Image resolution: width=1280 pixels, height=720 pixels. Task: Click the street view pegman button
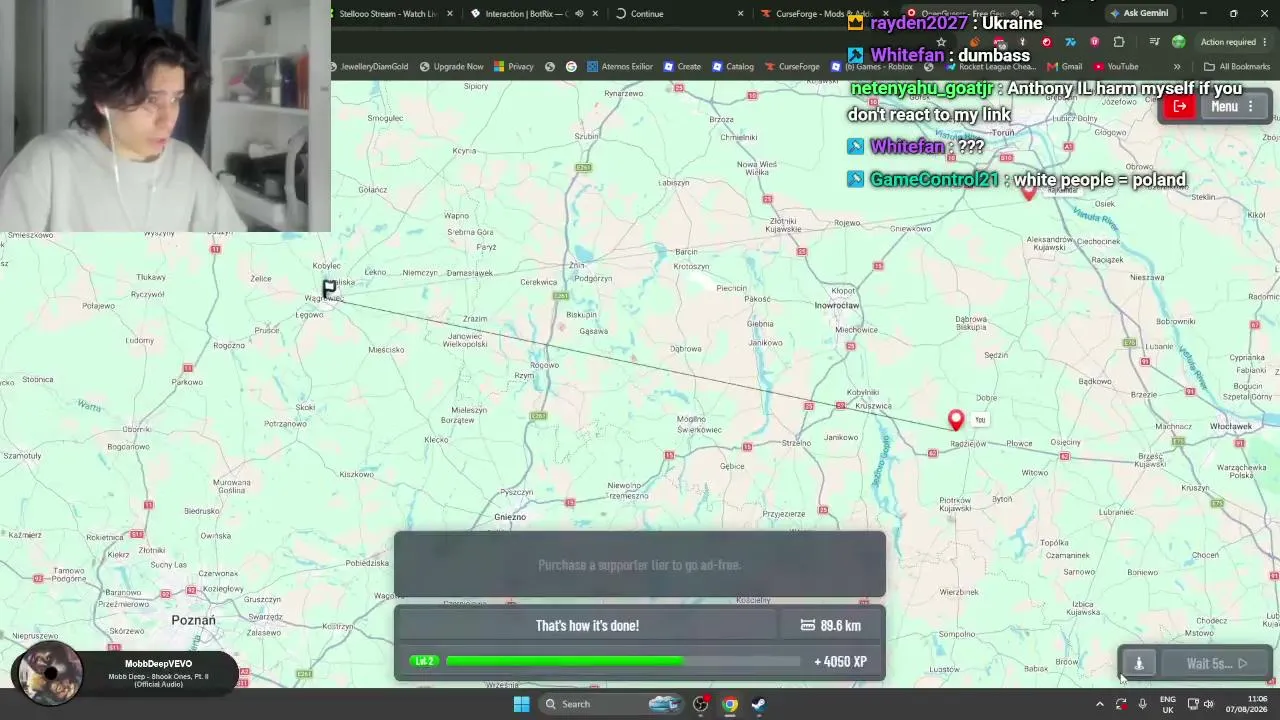click(x=1139, y=663)
